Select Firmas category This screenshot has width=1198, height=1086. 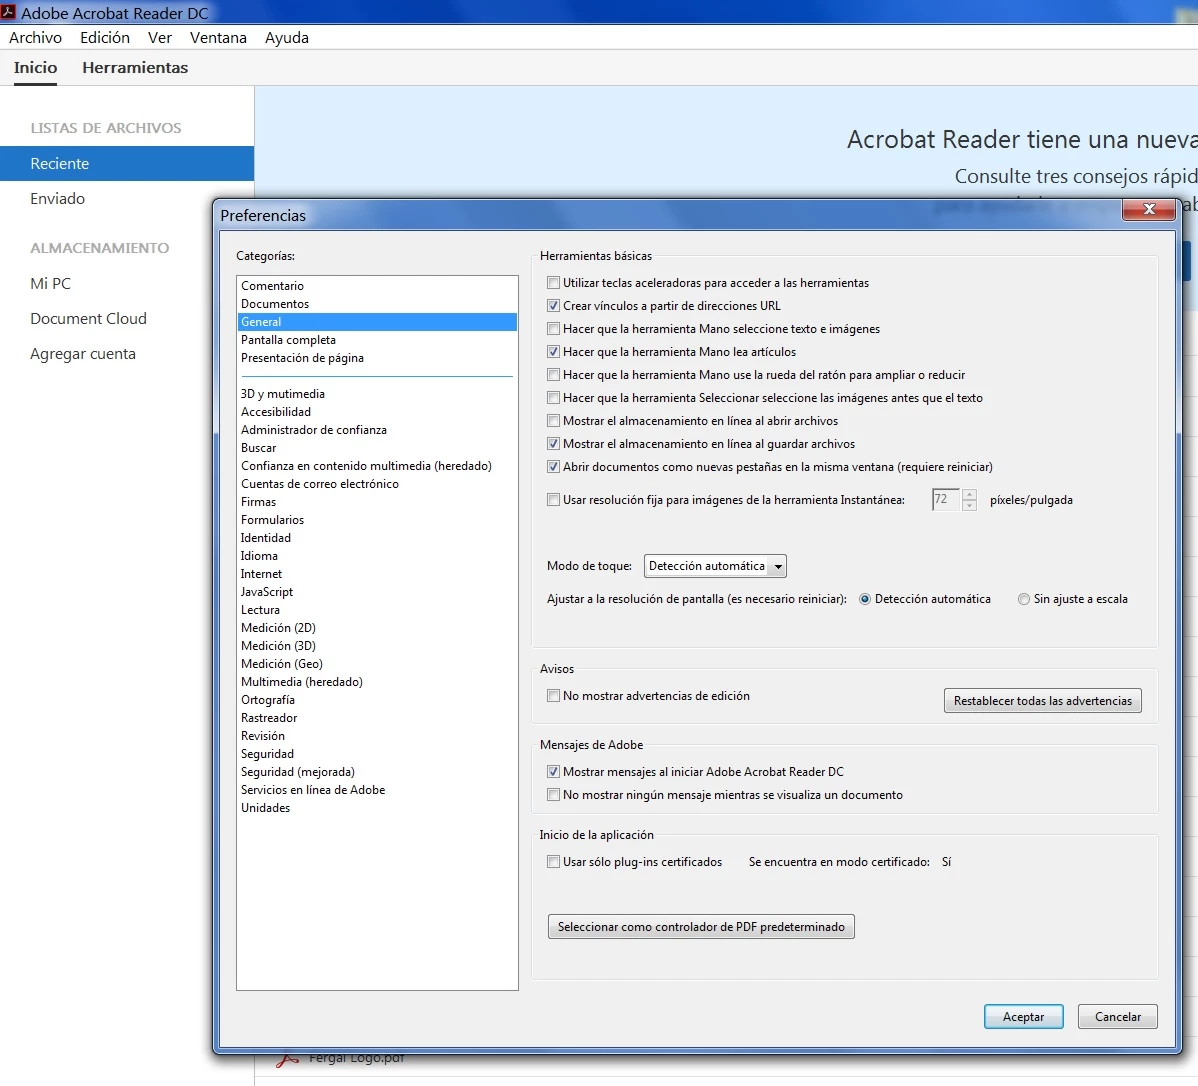377,502
